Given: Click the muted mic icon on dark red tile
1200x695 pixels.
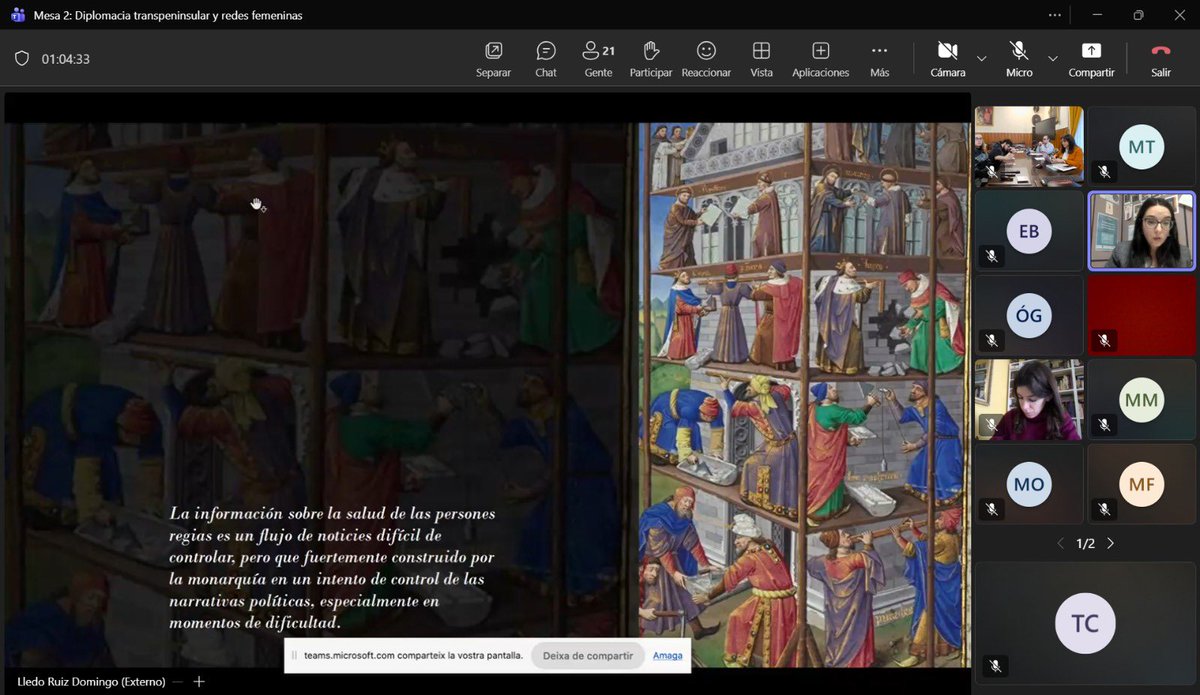Looking at the screenshot, I should (1104, 340).
